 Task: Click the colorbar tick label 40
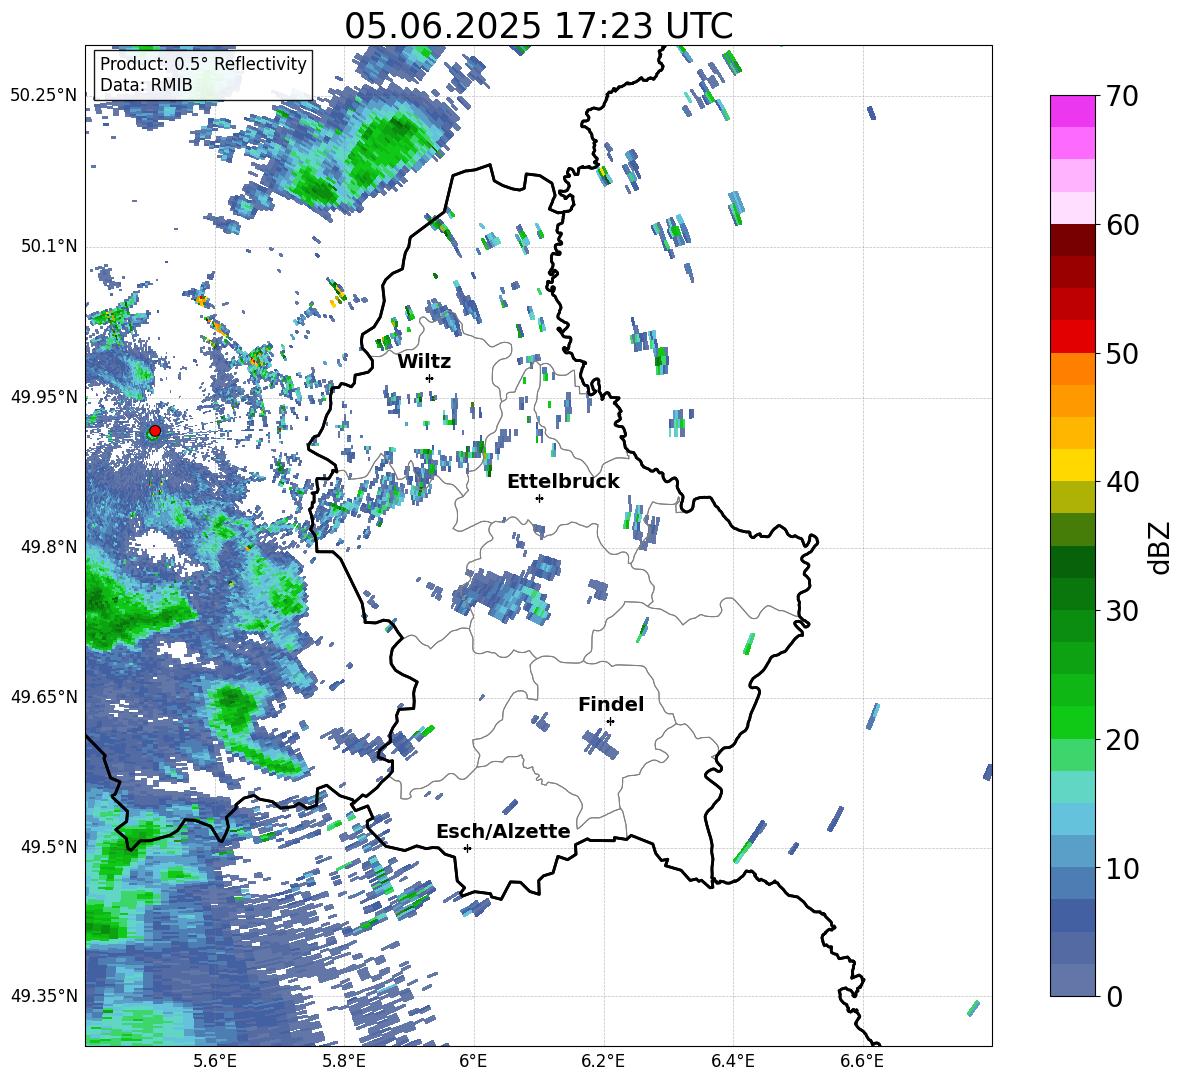click(1122, 482)
